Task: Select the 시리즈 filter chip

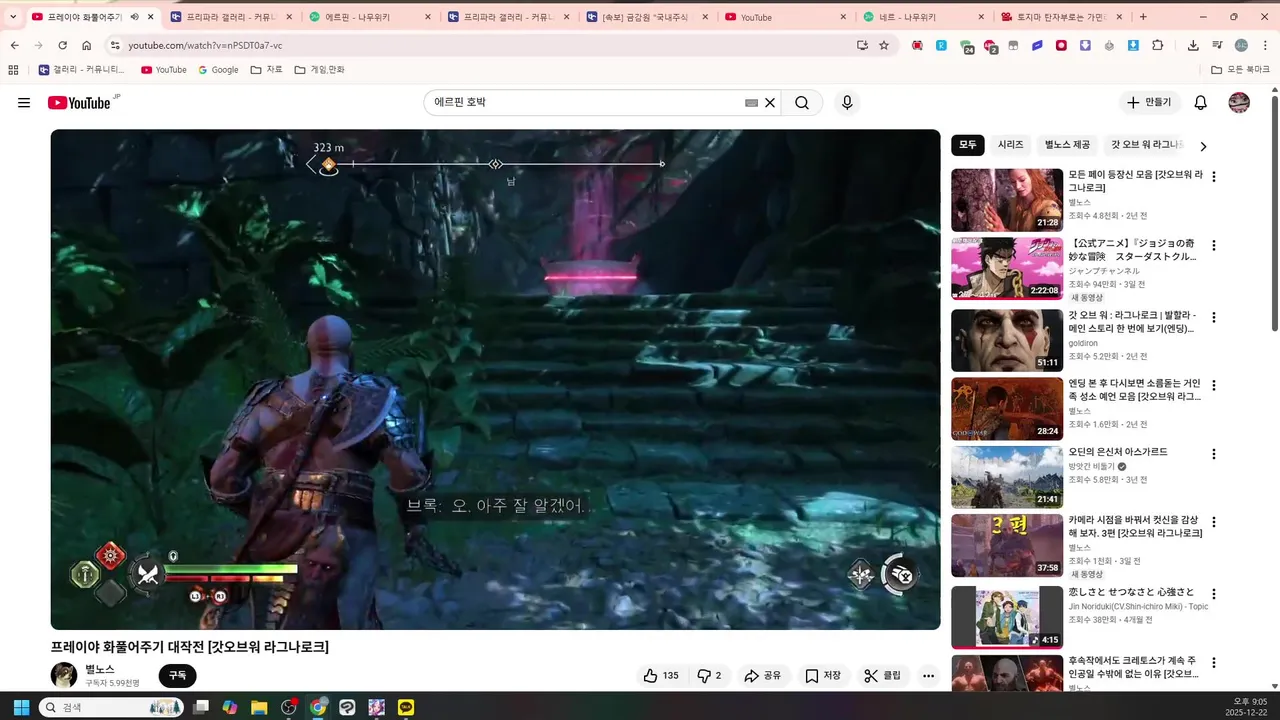Action: (x=1011, y=145)
